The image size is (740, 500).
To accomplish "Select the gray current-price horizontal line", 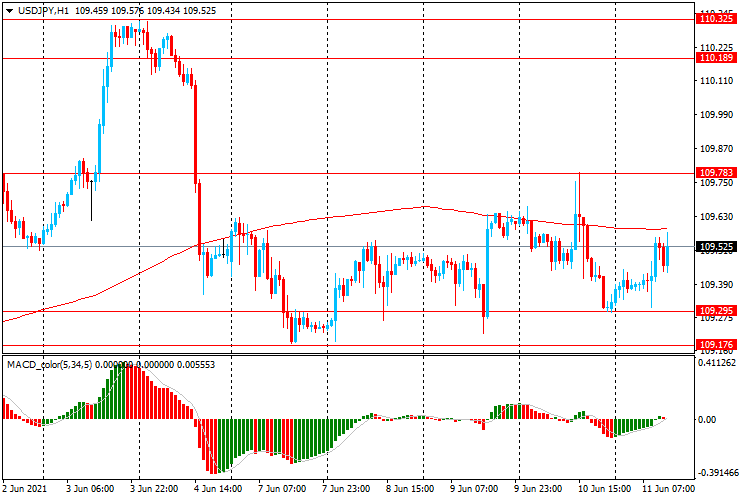I will (x=349, y=246).
